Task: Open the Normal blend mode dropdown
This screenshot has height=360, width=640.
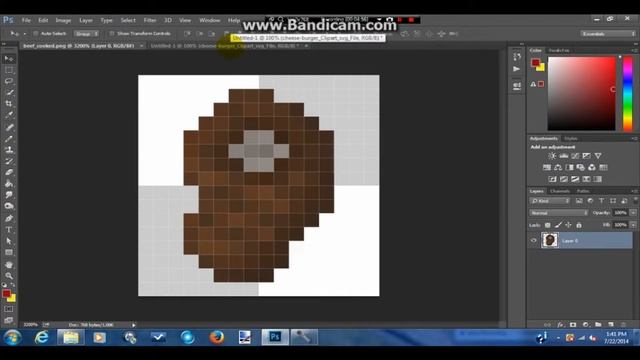Action: [558, 213]
